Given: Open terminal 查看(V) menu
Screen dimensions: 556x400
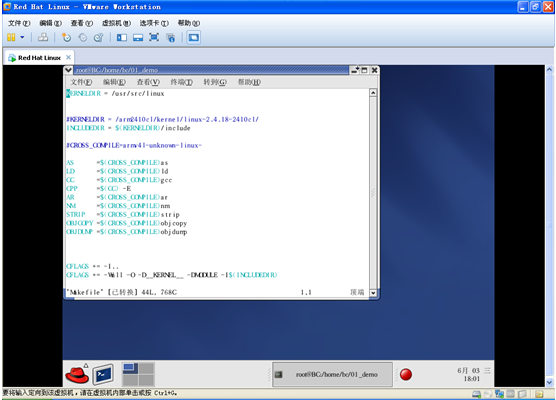Looking at the screenshot, I should [x=148, y=82].
